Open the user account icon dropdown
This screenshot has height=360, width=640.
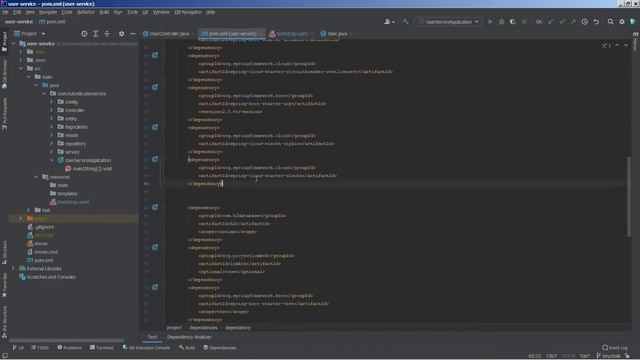pyautogui.click(x=389, y=22)
